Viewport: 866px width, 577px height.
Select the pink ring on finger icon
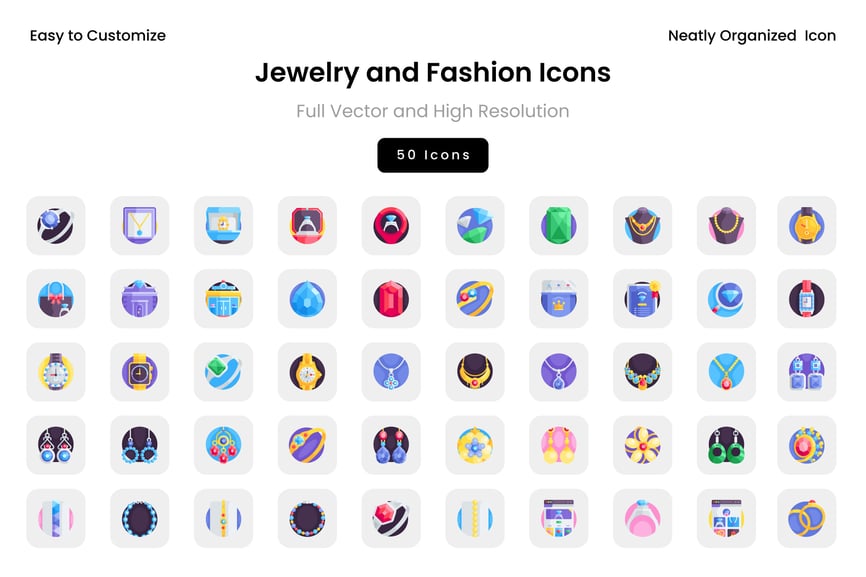[x=642, y=518]
